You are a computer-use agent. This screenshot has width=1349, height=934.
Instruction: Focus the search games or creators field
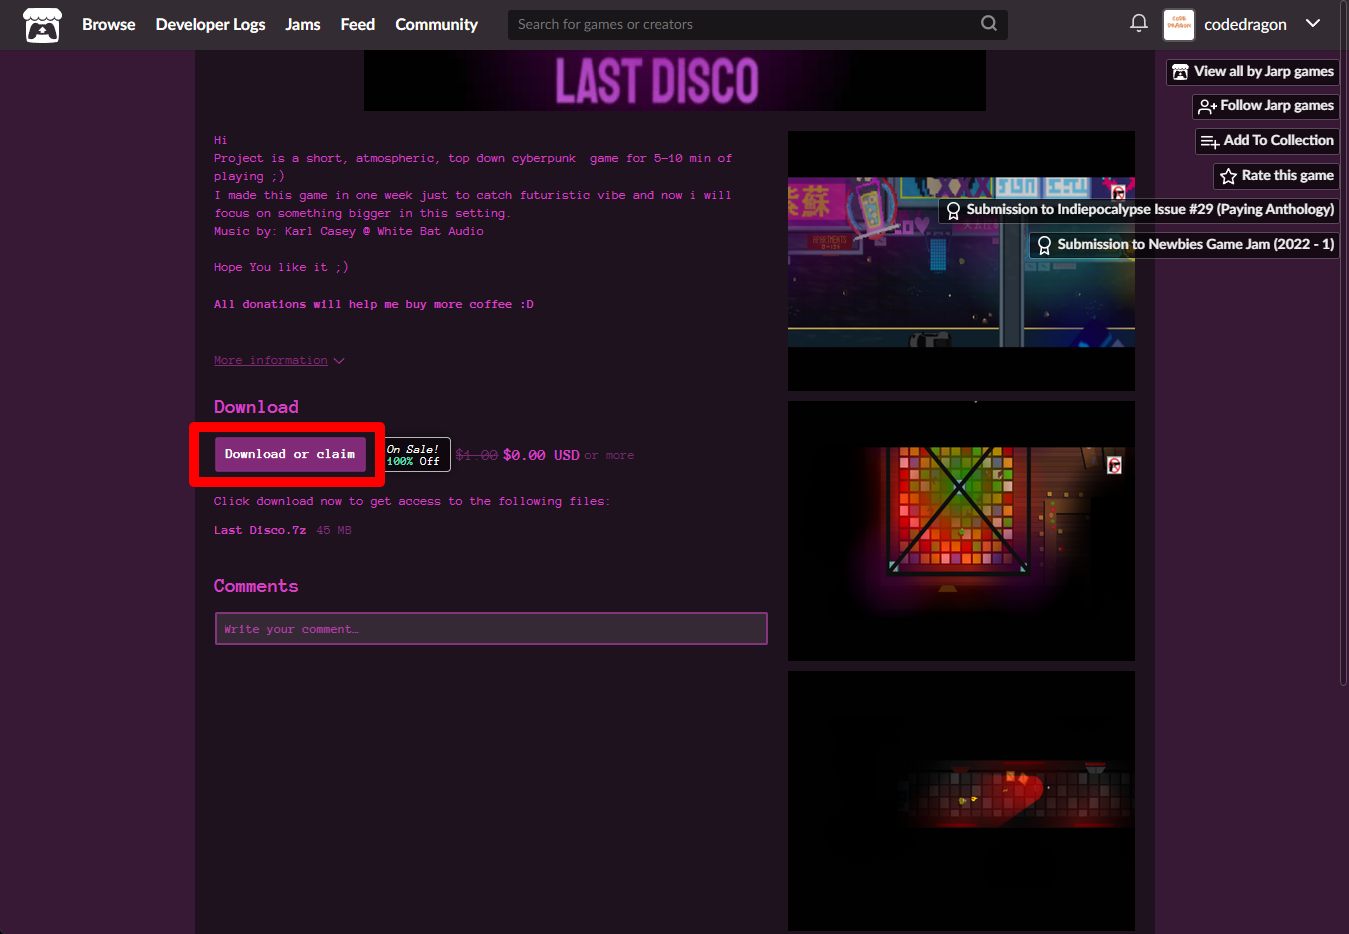coord(757,24)
